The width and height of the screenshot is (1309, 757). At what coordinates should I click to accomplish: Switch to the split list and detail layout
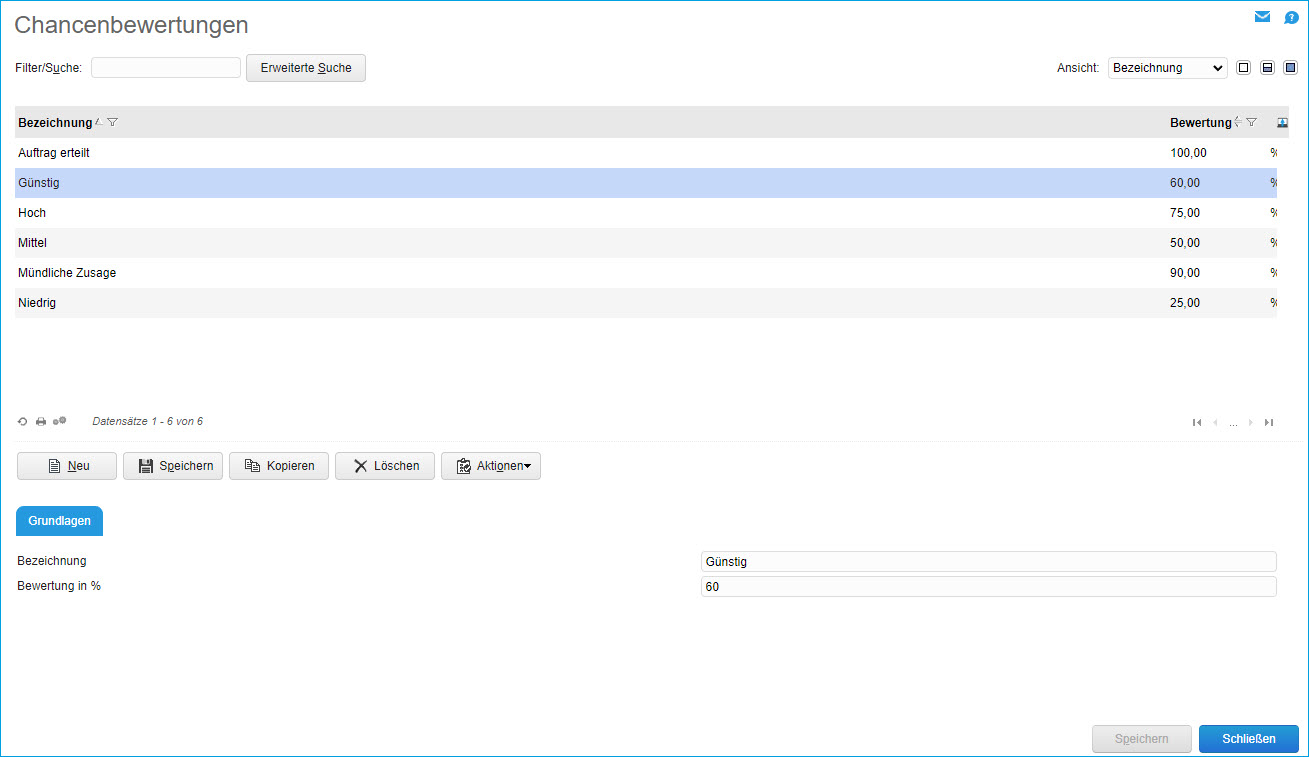click(x=1267, y=68)
